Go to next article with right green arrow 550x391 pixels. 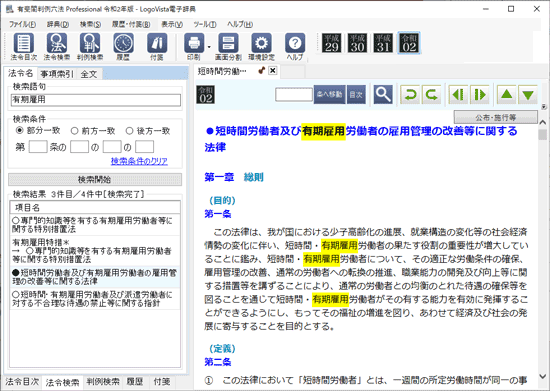(x=479, y=94)
